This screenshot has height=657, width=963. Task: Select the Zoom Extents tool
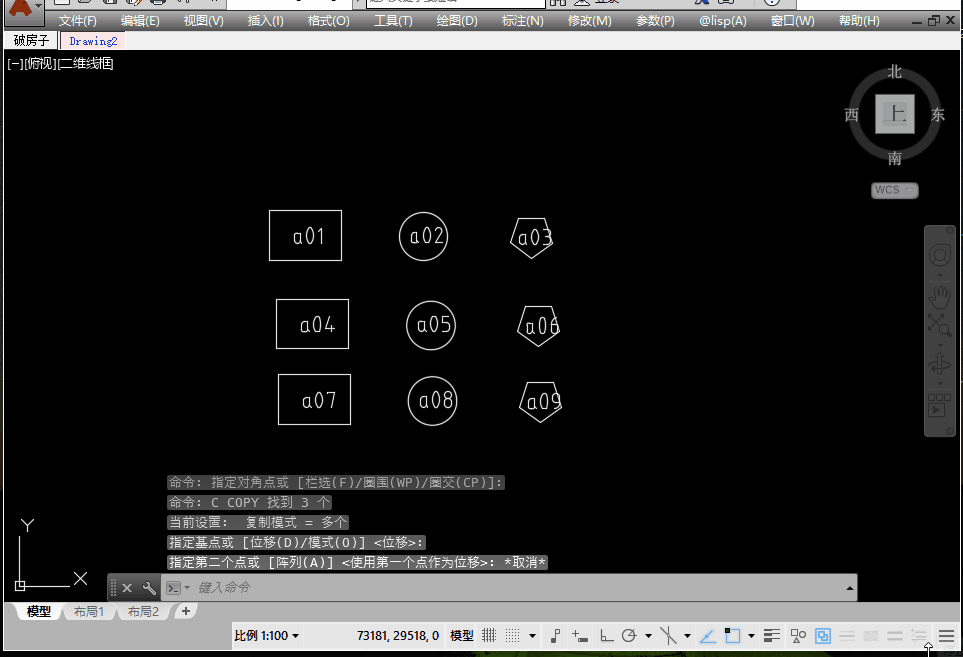939,324
